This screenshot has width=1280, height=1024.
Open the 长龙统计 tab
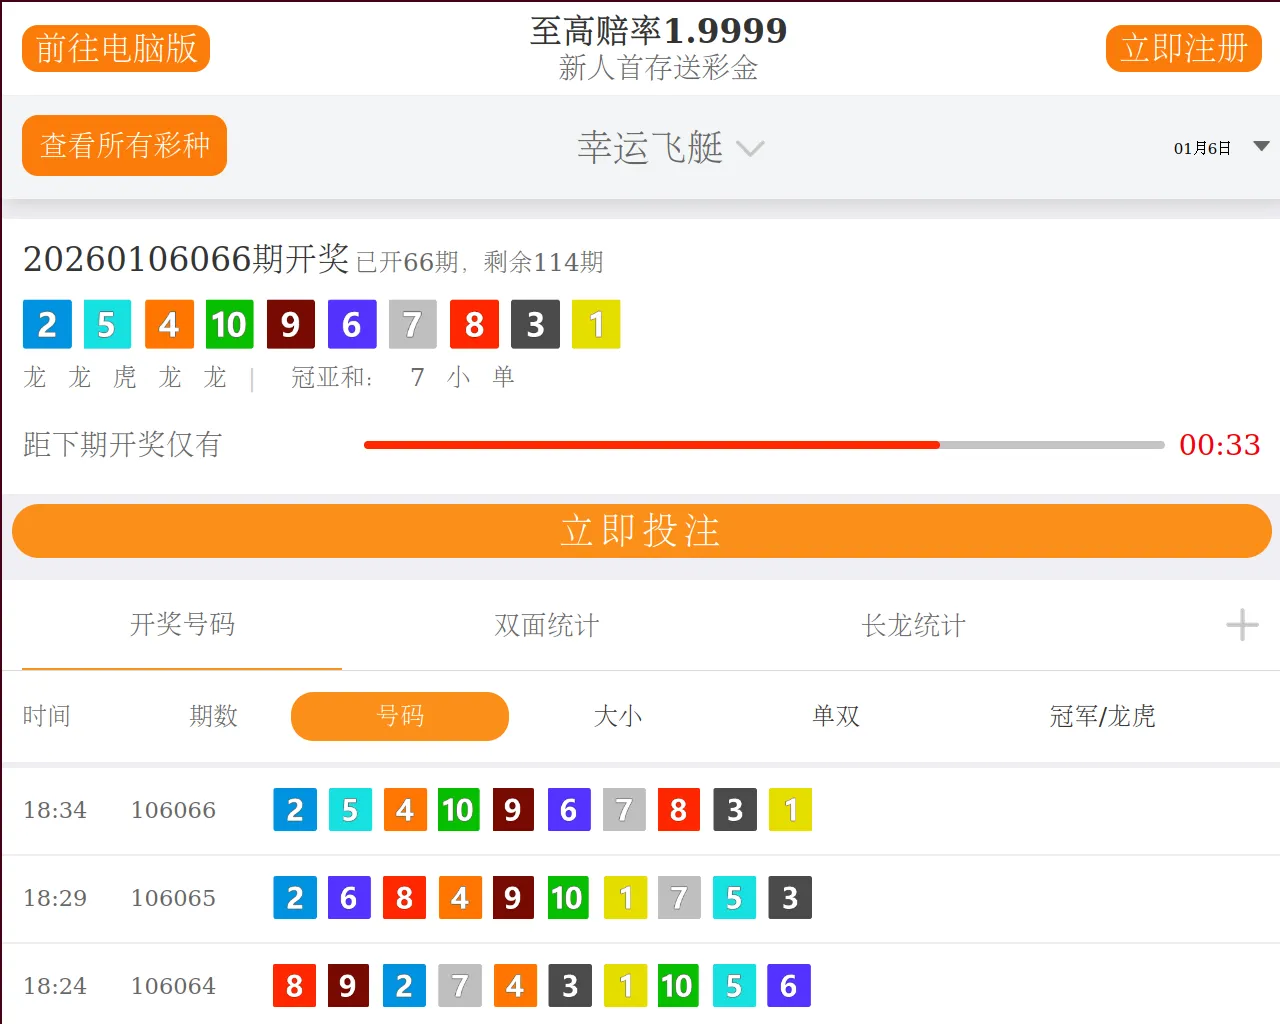(x=913, y=626)
